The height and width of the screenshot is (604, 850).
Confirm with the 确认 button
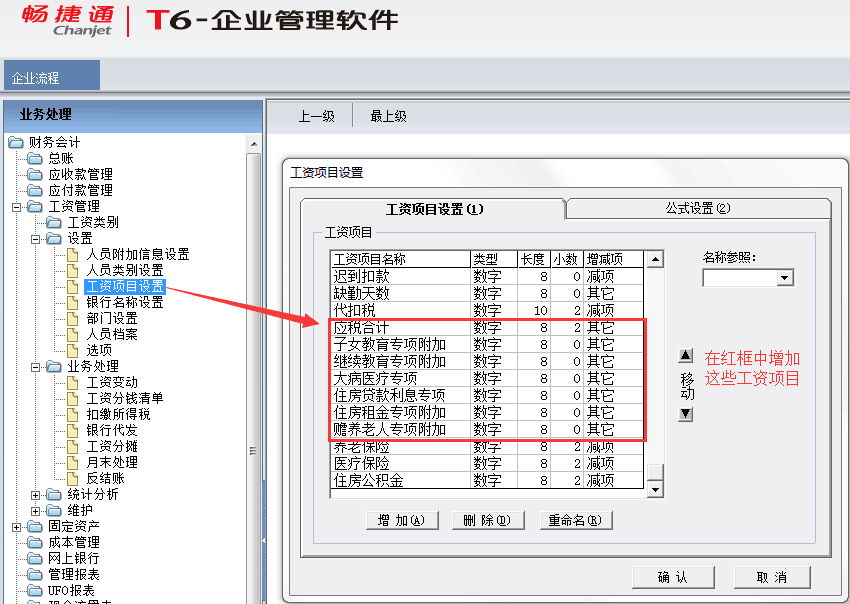coord(673,577)
